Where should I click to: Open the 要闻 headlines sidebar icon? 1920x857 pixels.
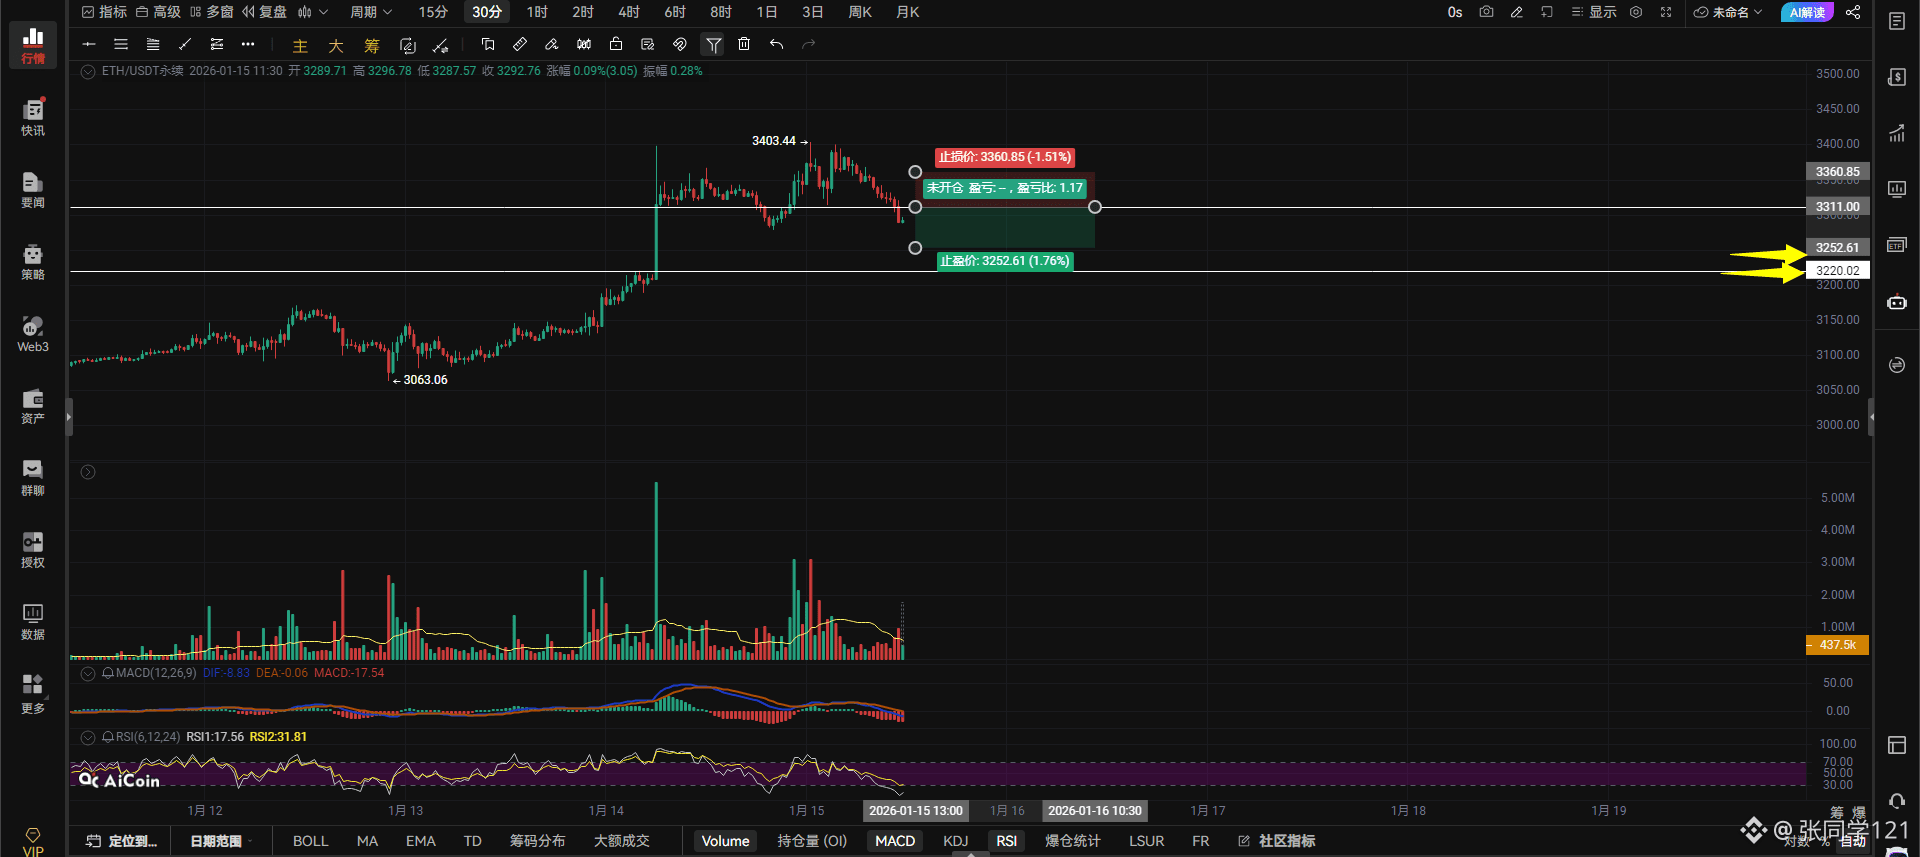[33, 189]
